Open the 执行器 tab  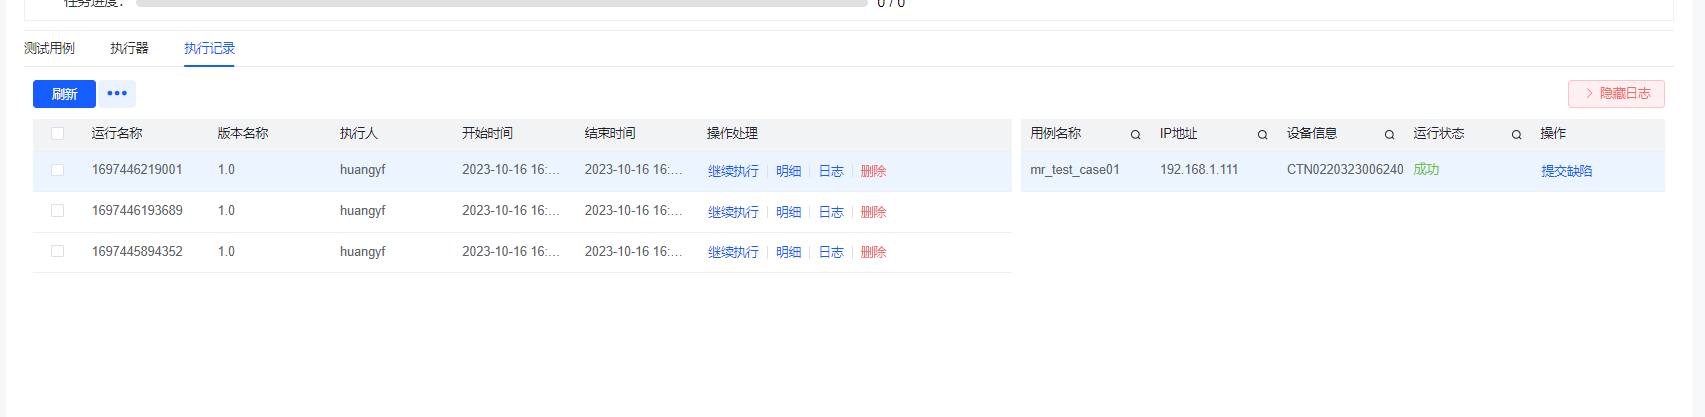129,48
